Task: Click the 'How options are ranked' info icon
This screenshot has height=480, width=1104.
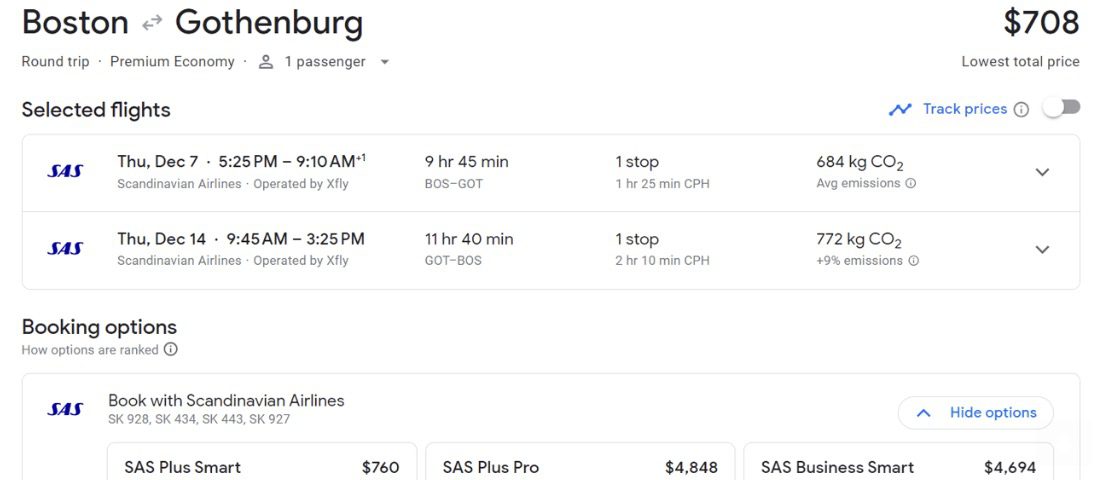Action: (170, 350)
